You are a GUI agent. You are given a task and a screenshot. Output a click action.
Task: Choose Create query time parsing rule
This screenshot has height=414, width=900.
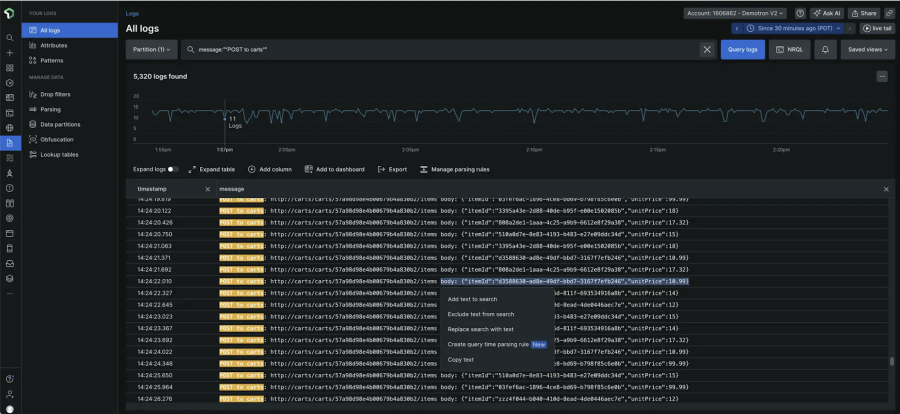(x=496, y=345)
